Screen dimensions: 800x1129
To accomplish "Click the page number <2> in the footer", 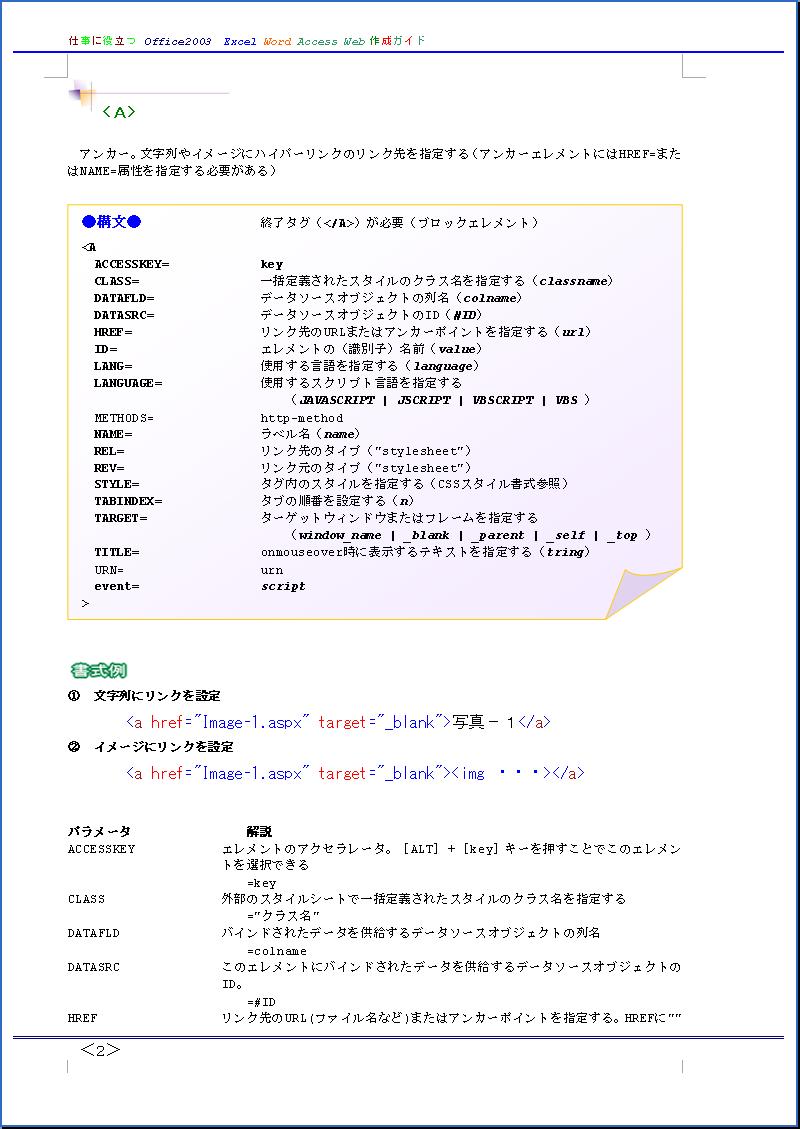I will [x=100, y=1050].
